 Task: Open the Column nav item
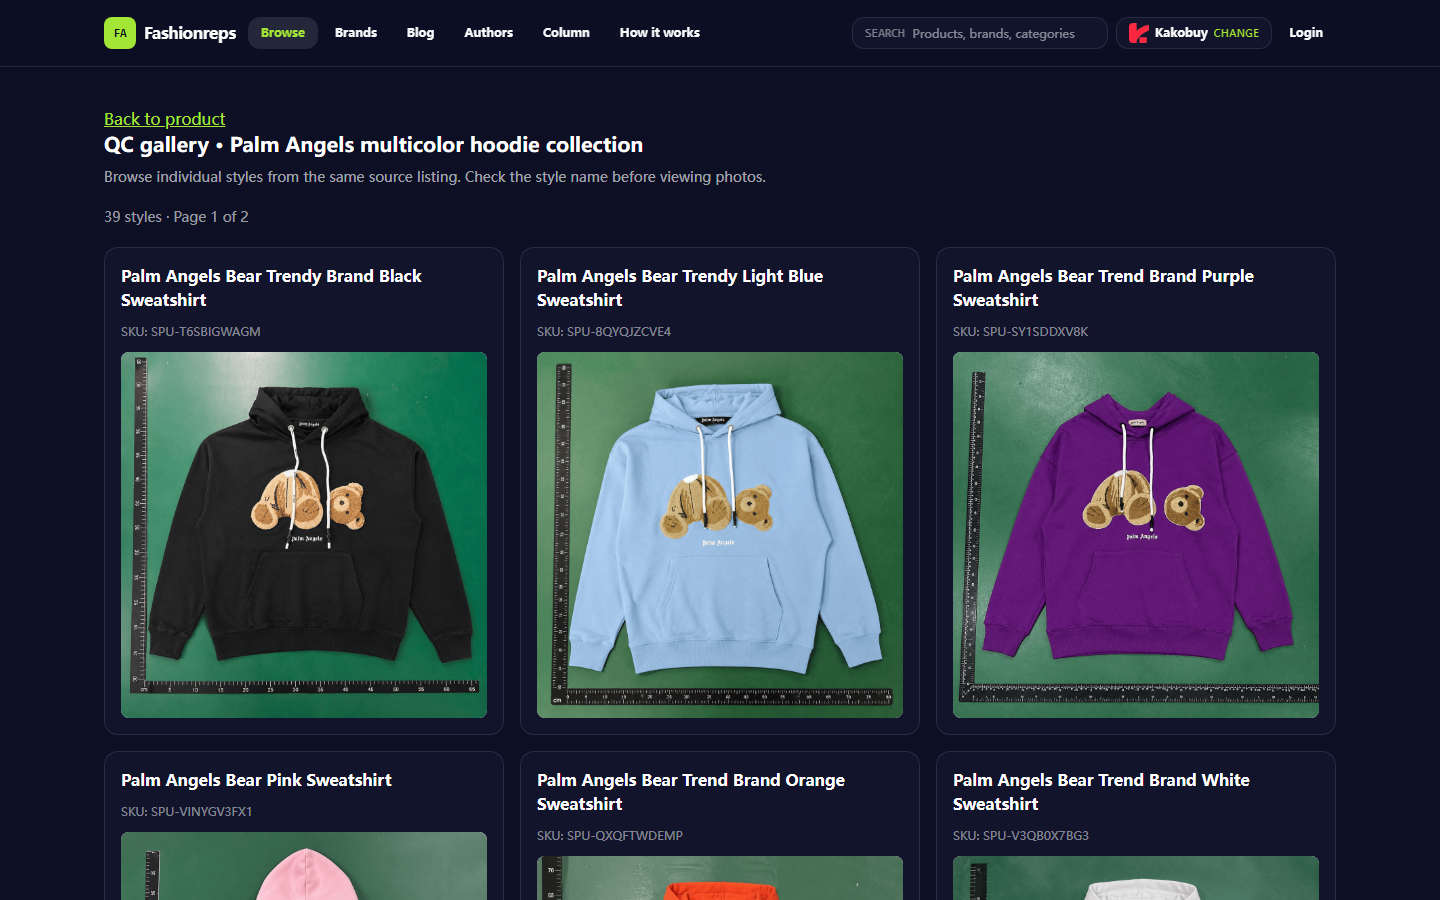pyautogui.click(x=566, y=33)
